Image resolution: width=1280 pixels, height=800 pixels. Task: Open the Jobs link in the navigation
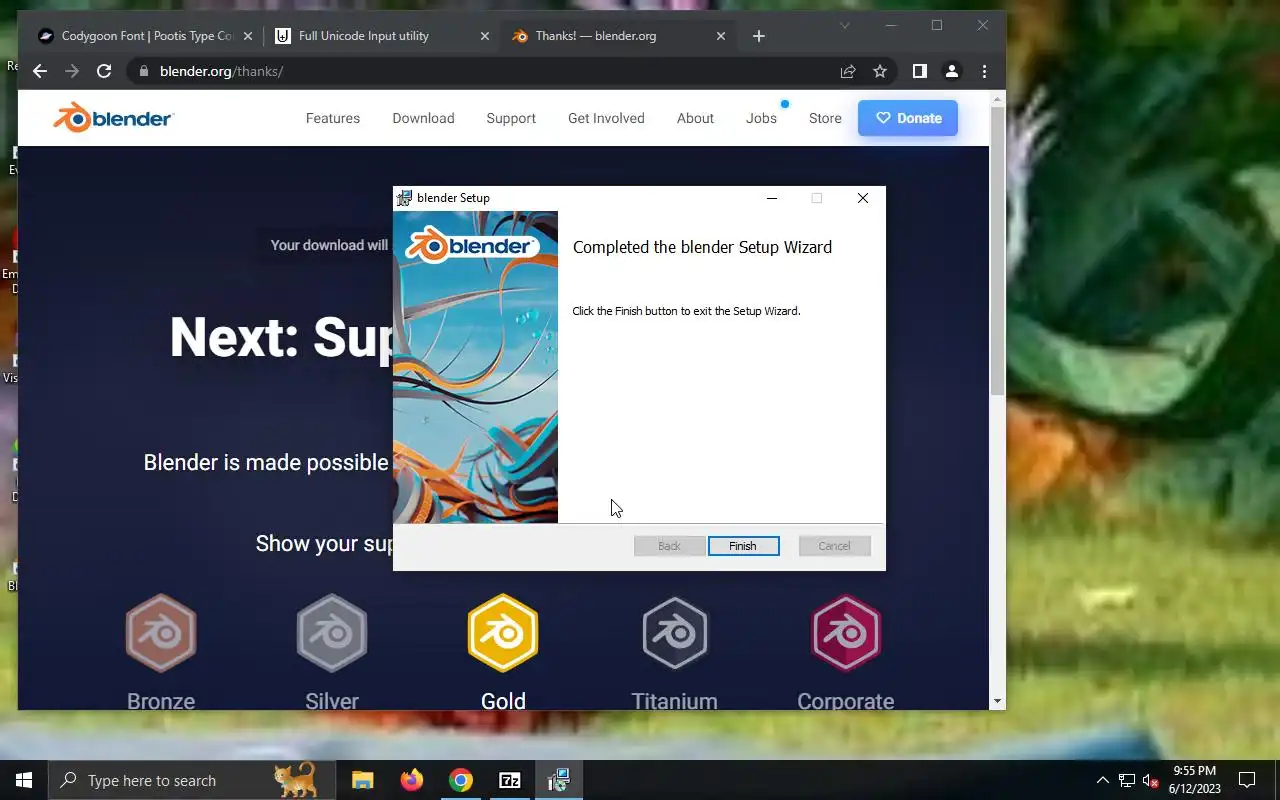pos(761,118)
